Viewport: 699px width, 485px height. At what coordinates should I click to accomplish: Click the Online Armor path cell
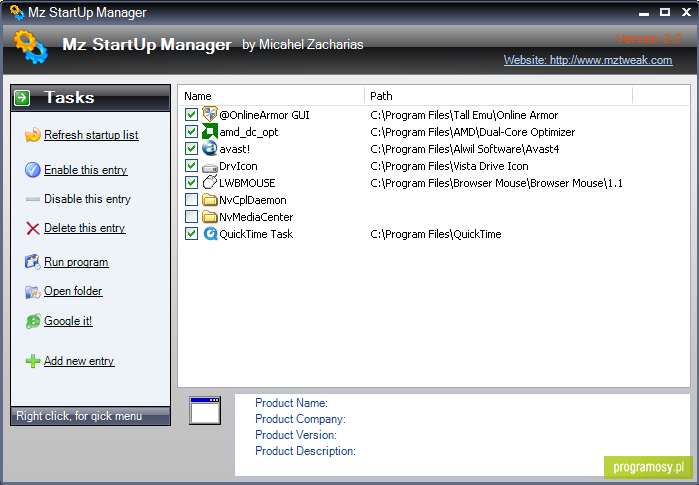[x=464, y=115]
